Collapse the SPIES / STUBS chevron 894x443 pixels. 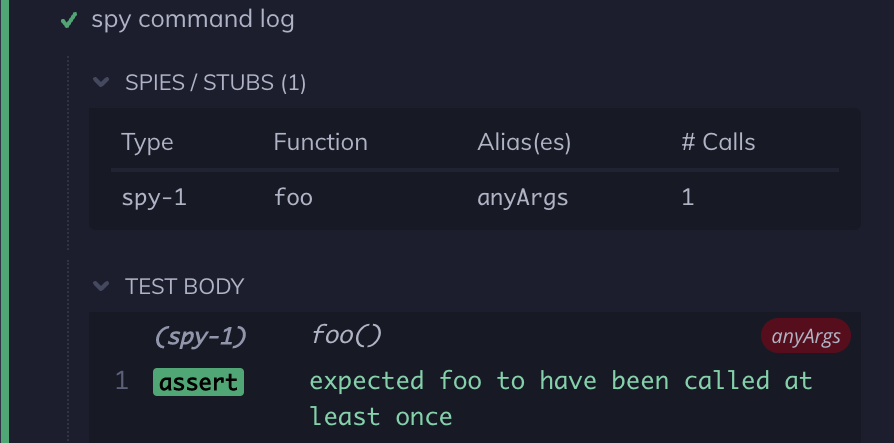[100, 82]
